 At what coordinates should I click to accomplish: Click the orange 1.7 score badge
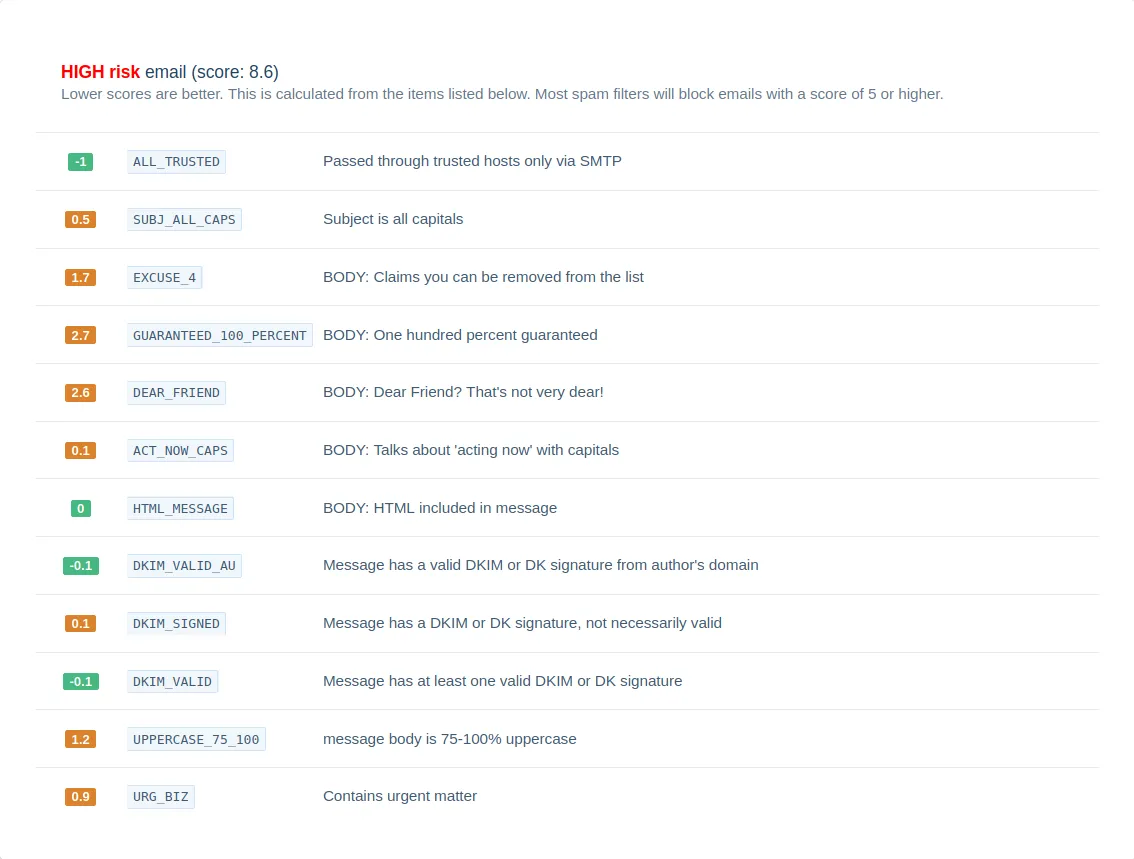pyautogui.click(x=80, y=277)
